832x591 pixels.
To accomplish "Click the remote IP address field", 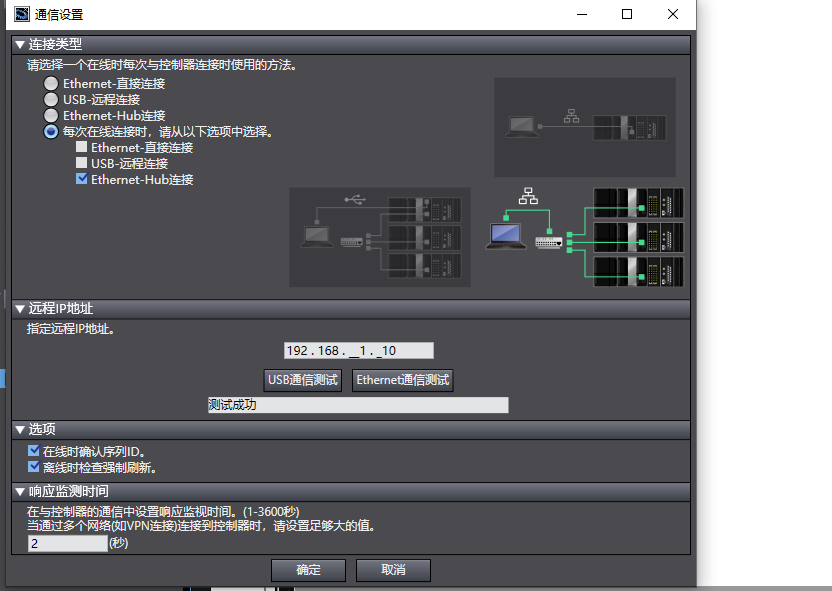I will [x=358, y=351].
